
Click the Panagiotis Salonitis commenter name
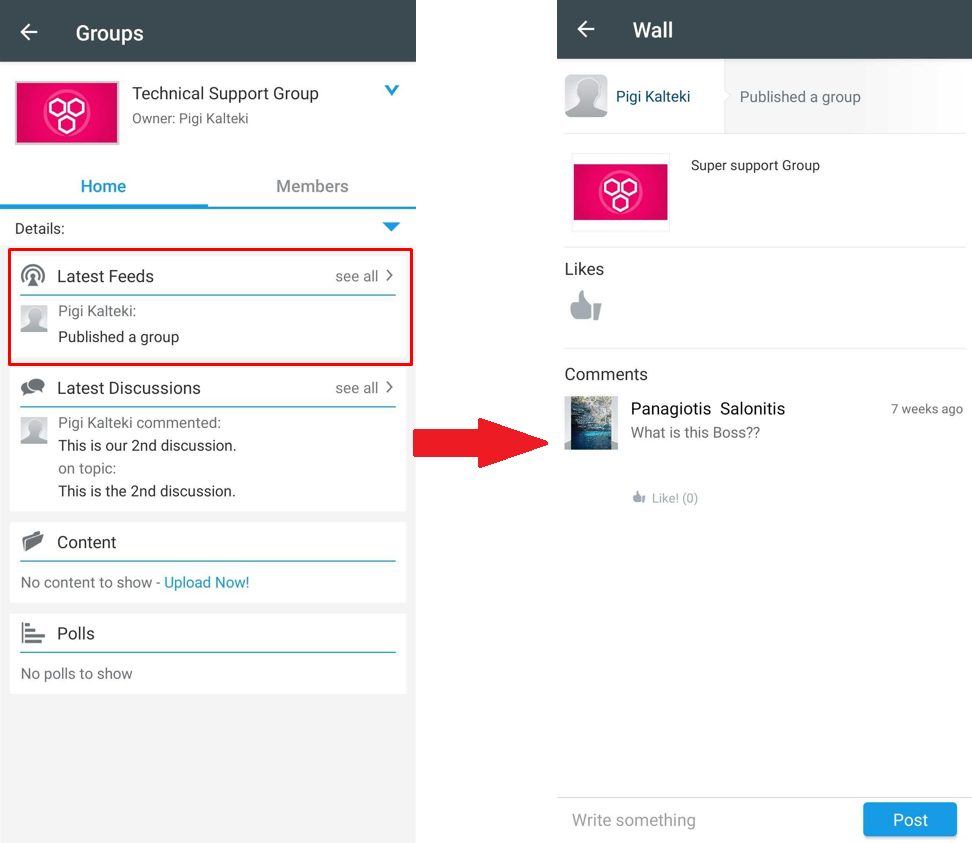[x=708, y=408]
